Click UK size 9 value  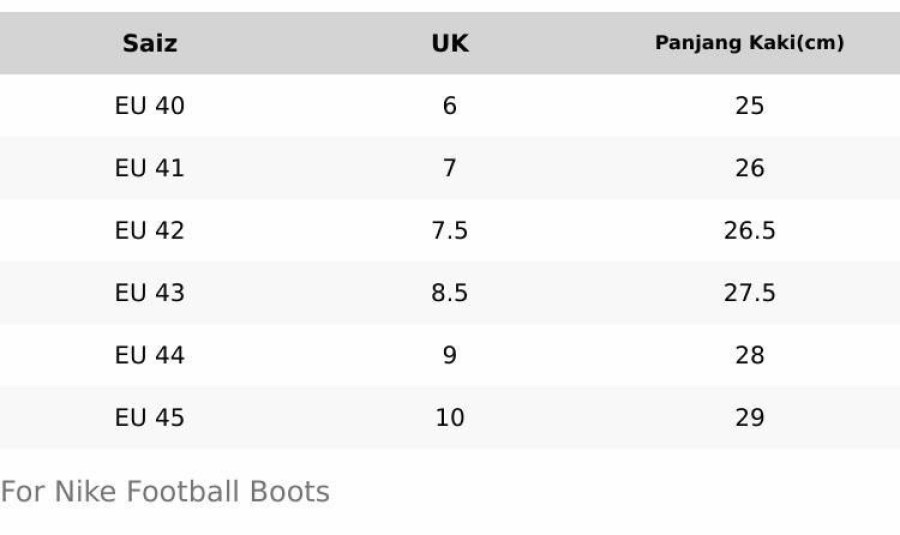click(450, 355)
